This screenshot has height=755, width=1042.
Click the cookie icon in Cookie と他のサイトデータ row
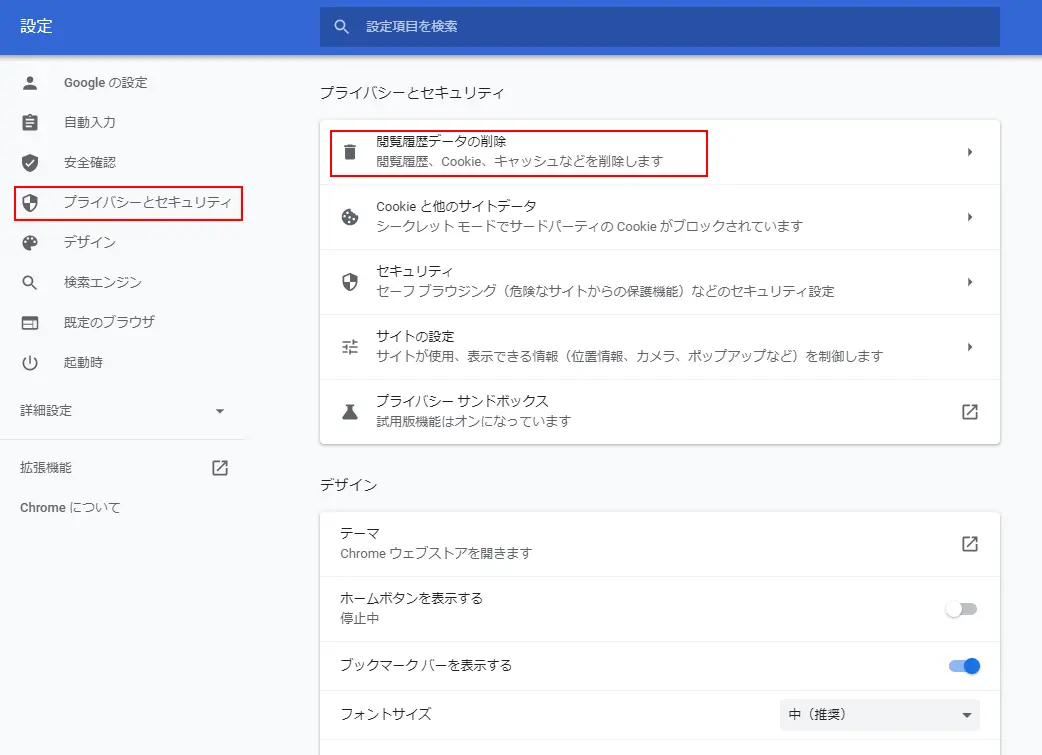click(x=350, y=217)
